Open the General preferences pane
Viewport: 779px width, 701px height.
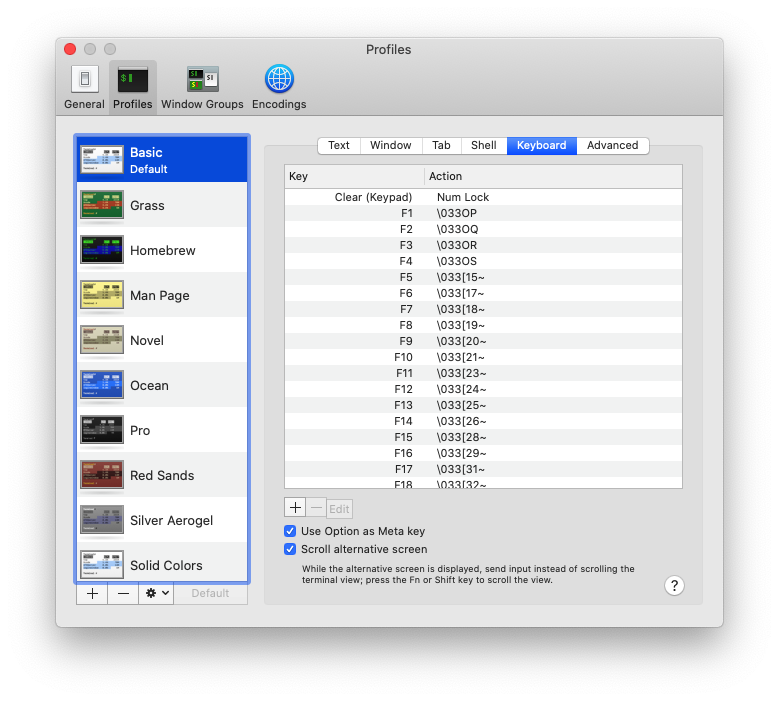(84, 88)
